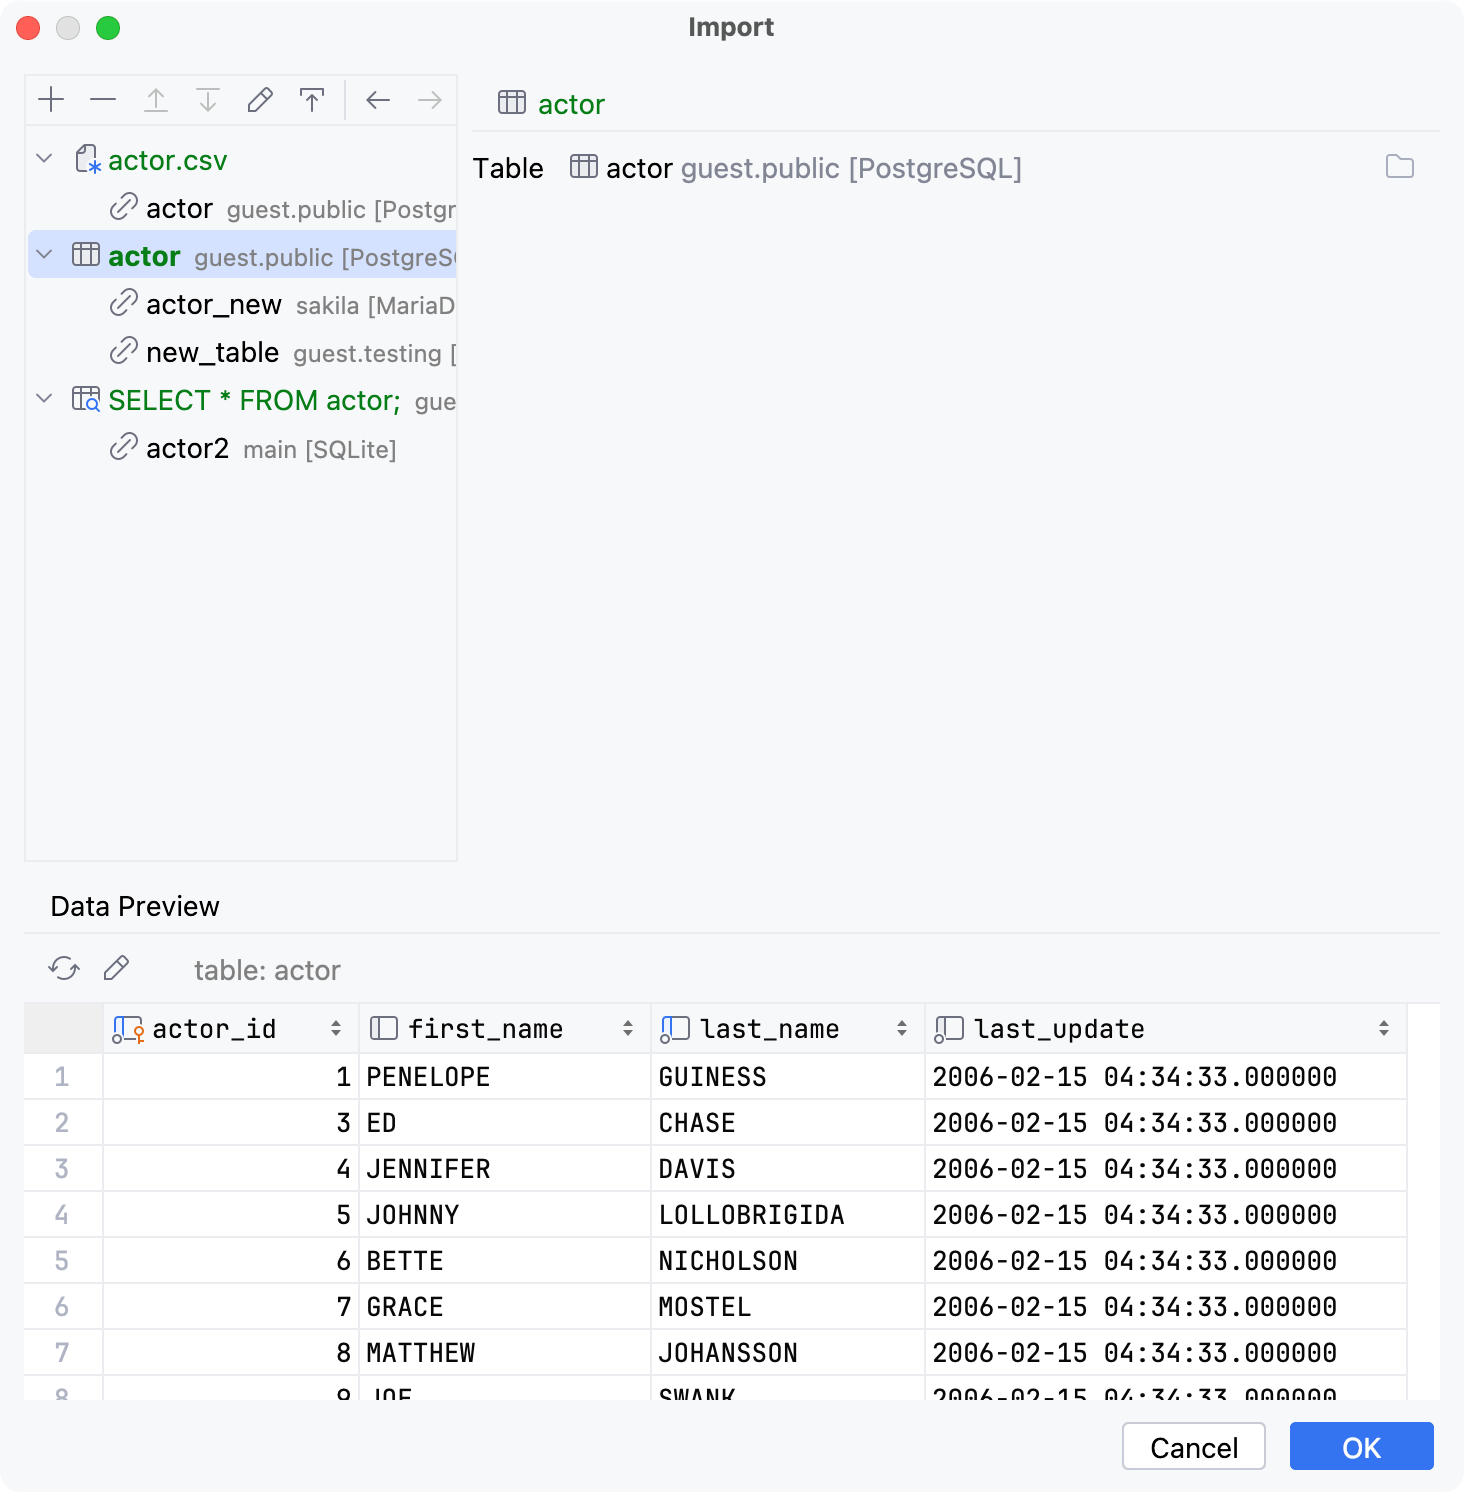Click the add source plus icon

51,100
